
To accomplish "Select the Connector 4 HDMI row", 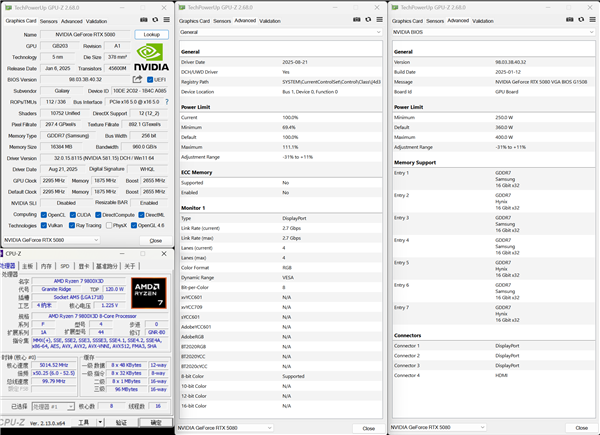I will 493,375.
